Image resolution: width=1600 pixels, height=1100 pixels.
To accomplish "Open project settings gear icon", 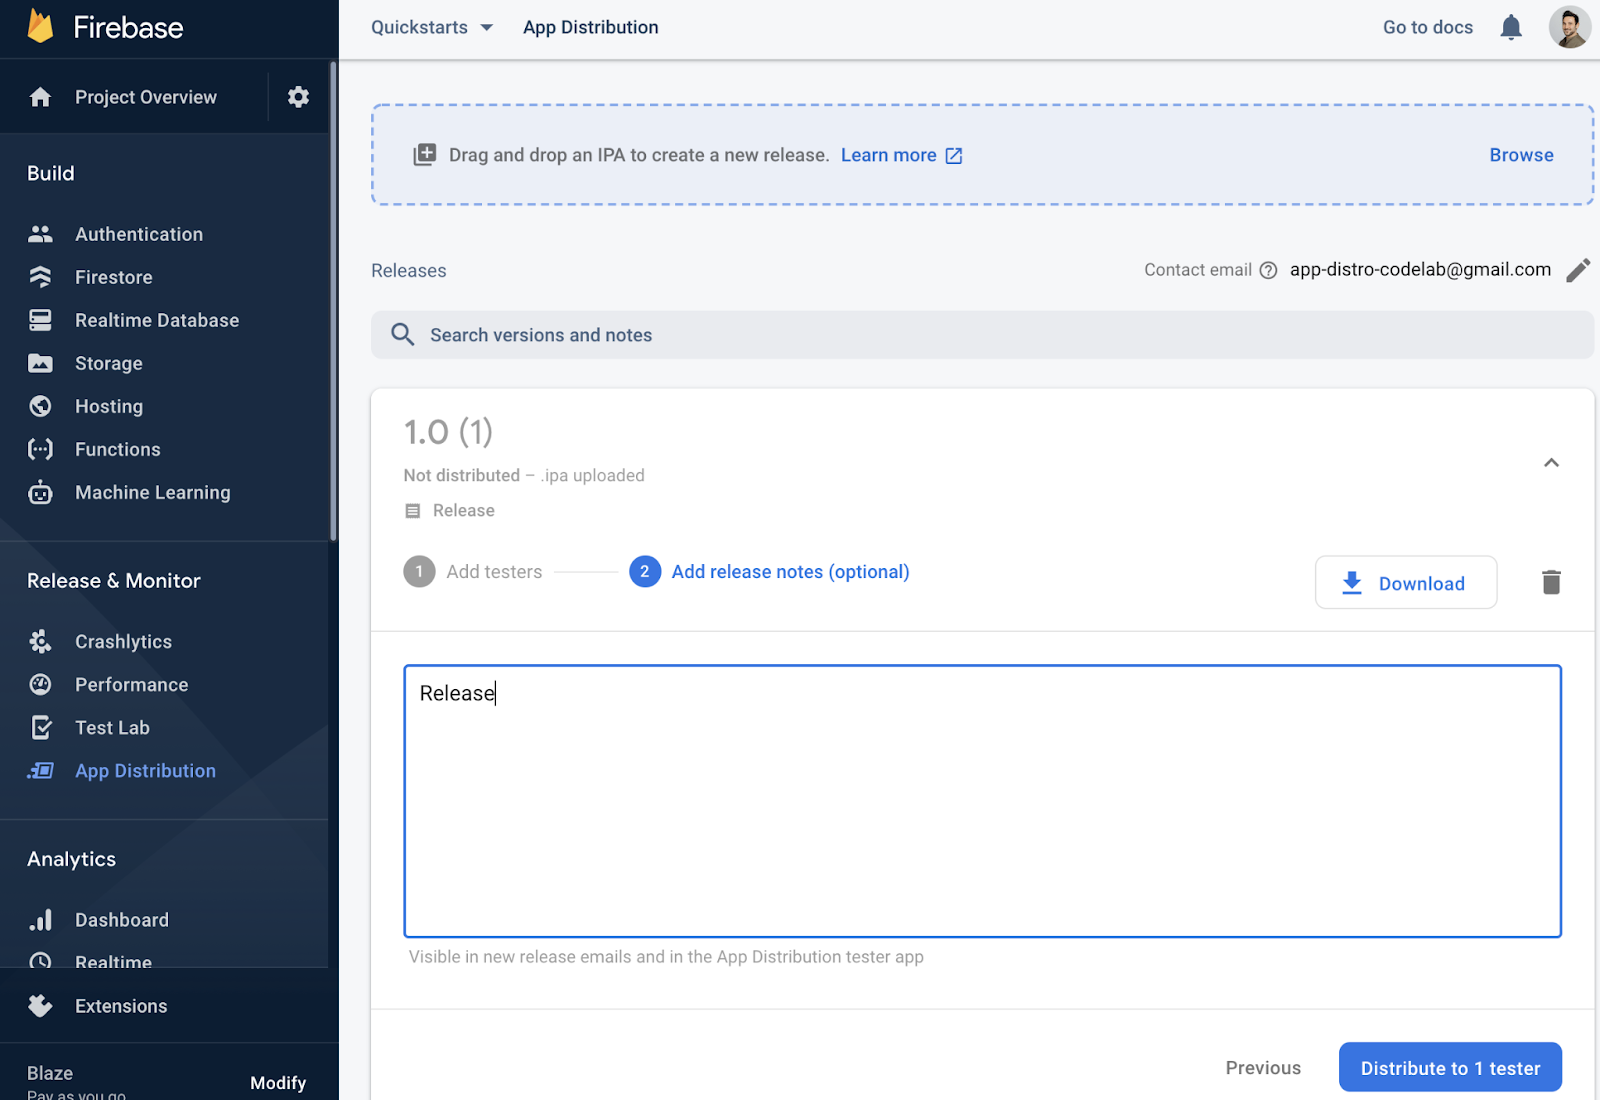I will coord(298,97).
